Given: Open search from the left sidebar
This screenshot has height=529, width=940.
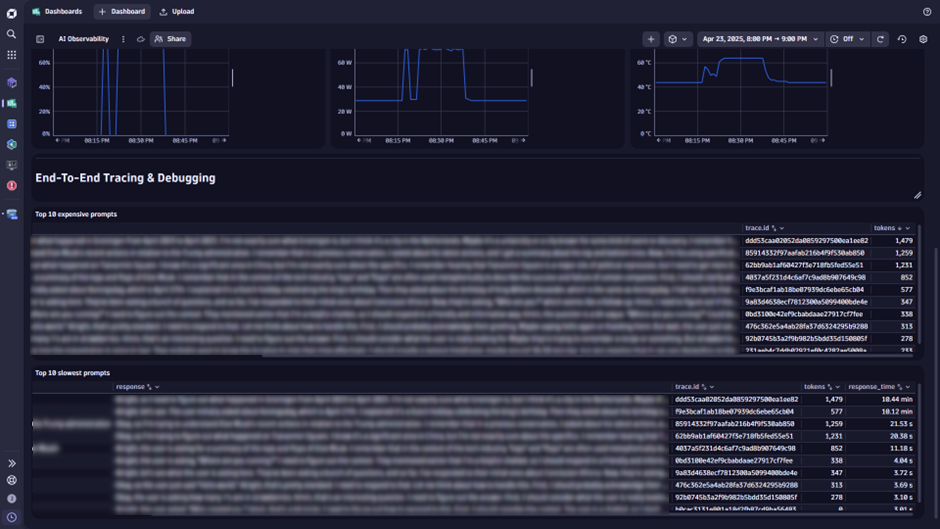Looking at the screenshot, I should 11,34.
